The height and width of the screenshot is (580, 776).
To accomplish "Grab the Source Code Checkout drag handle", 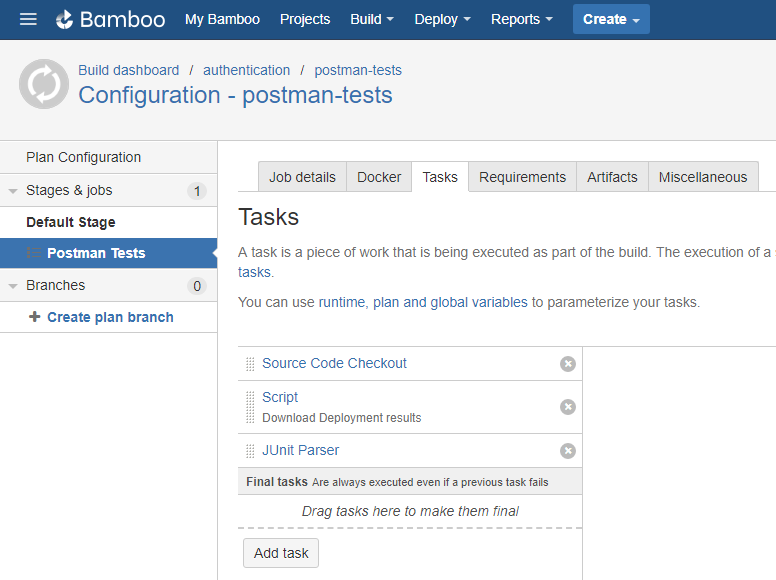I will pyautogui.click(x=250, y=364).
